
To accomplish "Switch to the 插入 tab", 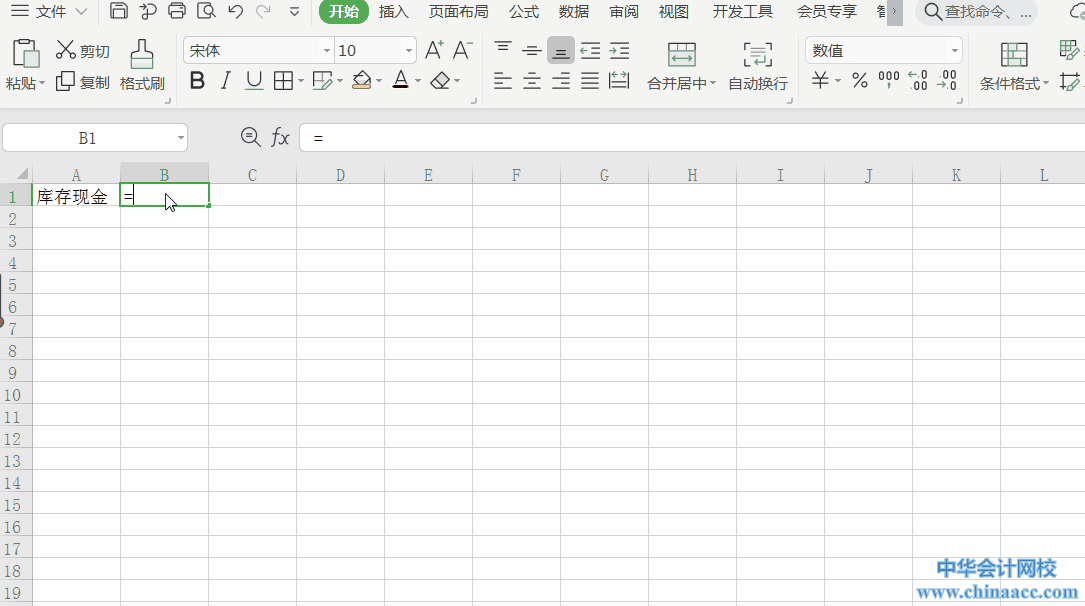I will tap(394, 12).
